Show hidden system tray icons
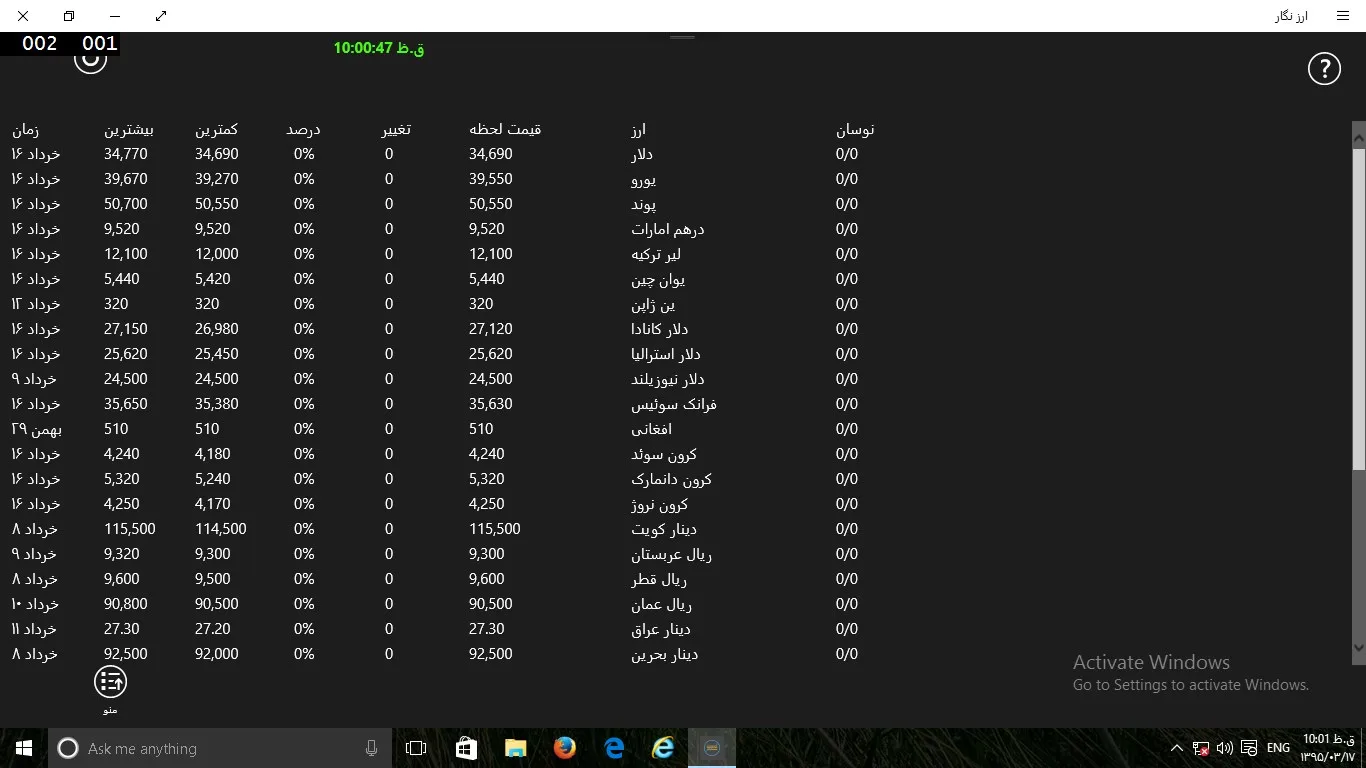1366x768 pixels. (x=1177, y=748)
